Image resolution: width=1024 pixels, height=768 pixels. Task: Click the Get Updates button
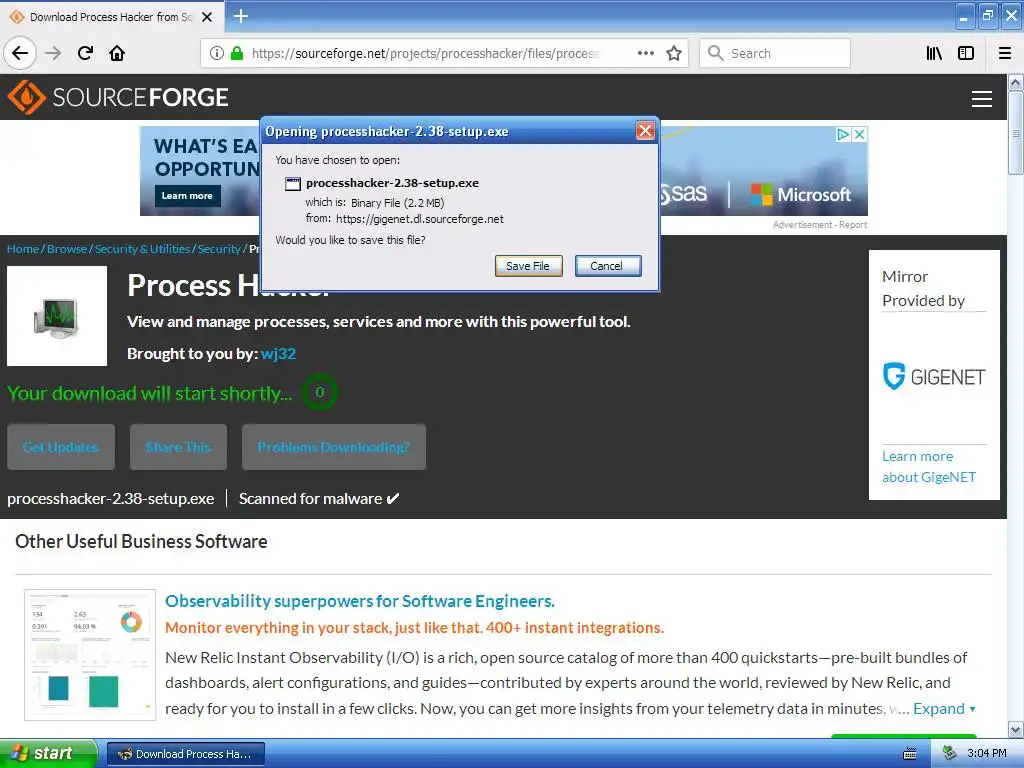click(61, 447)
